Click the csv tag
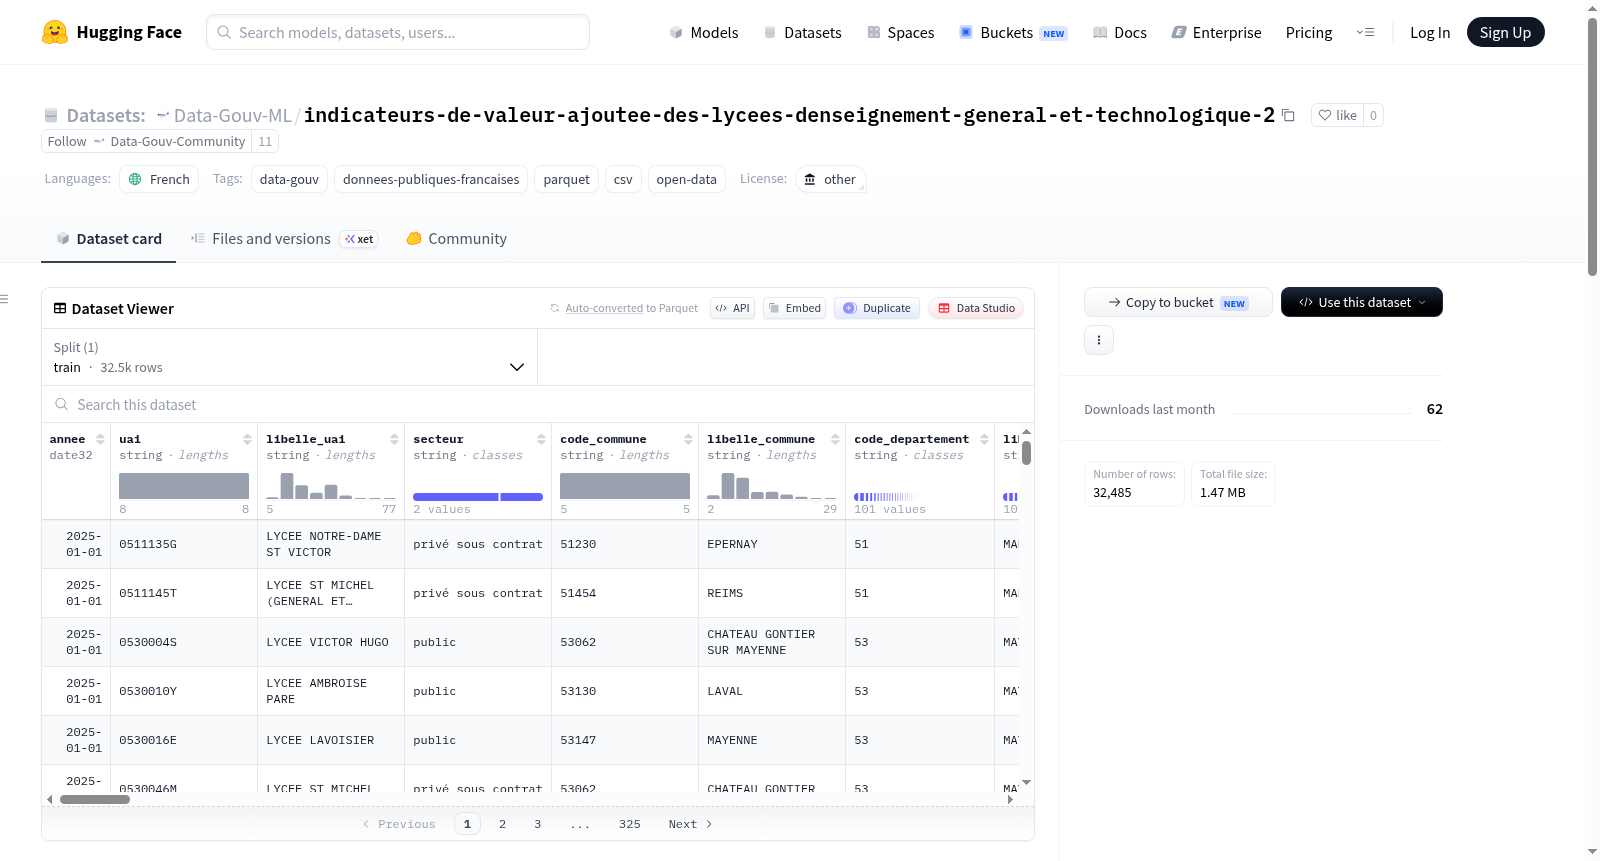This screenshot has height=861, width=1600. click(623, 179)
